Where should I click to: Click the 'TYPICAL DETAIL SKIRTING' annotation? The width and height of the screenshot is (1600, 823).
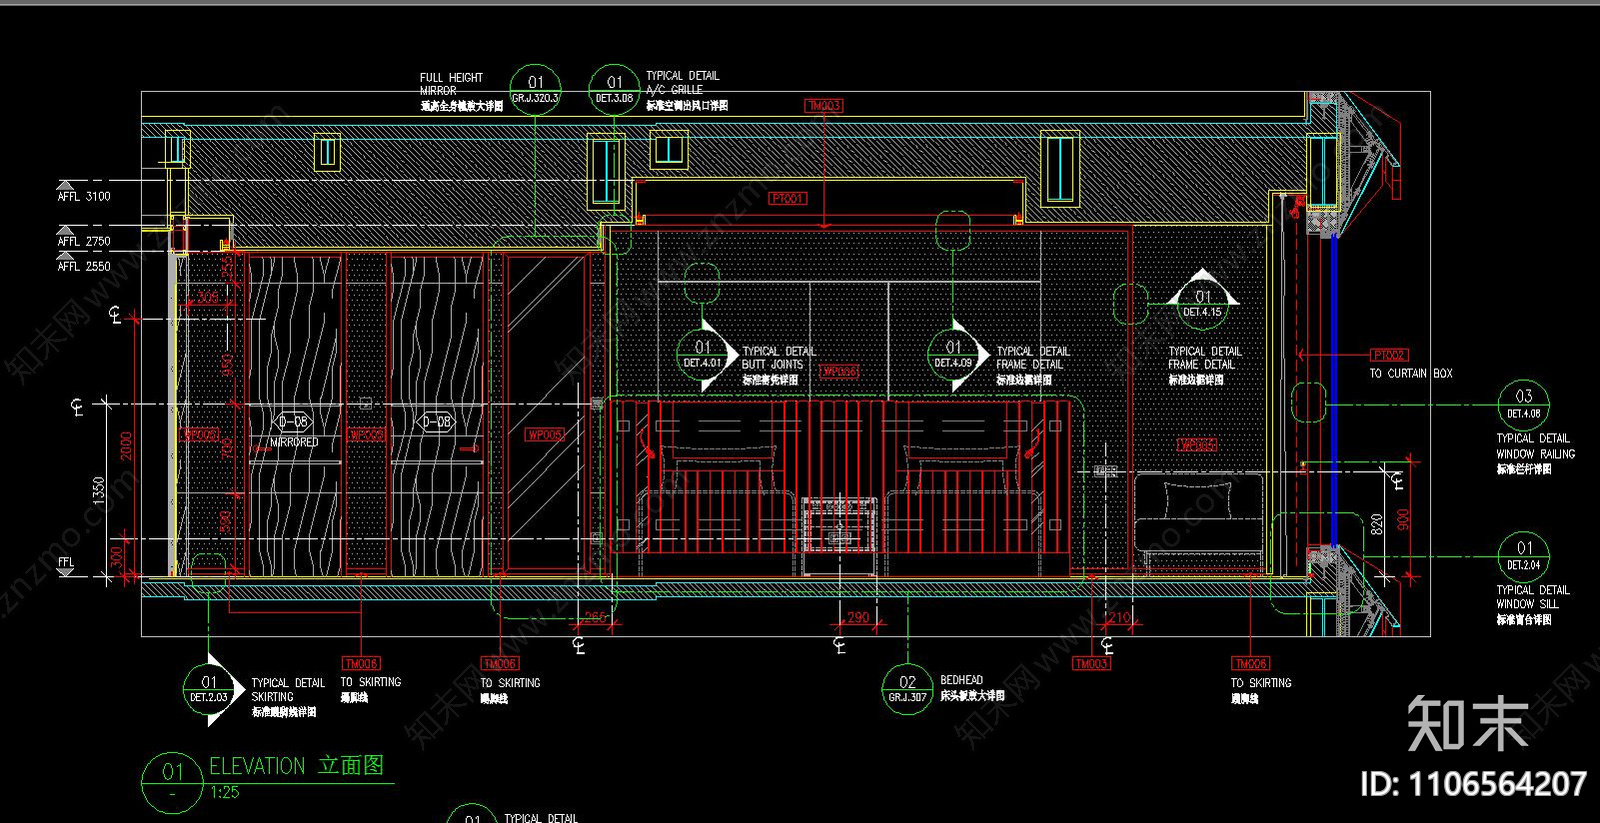coord(288,690)
